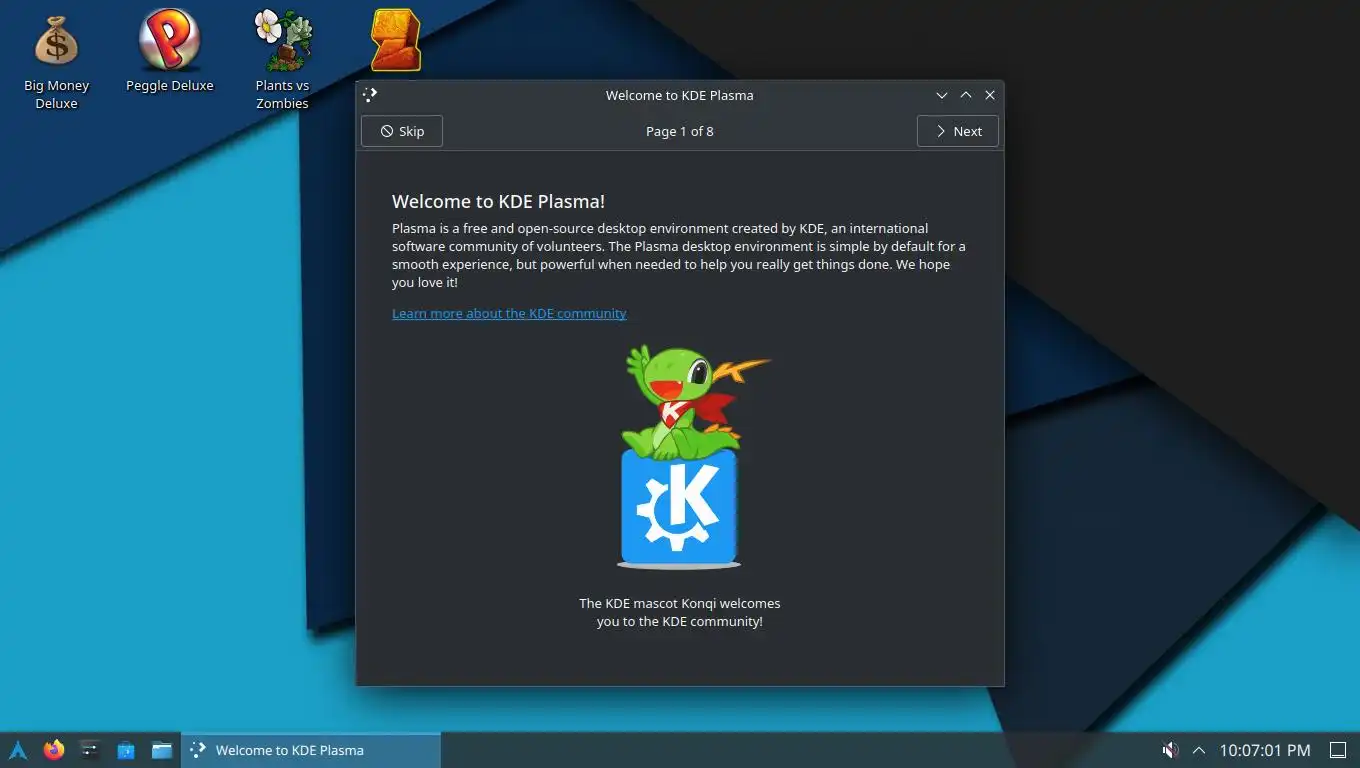Open Learn more about the KDE community link

[x=509, y=313]
